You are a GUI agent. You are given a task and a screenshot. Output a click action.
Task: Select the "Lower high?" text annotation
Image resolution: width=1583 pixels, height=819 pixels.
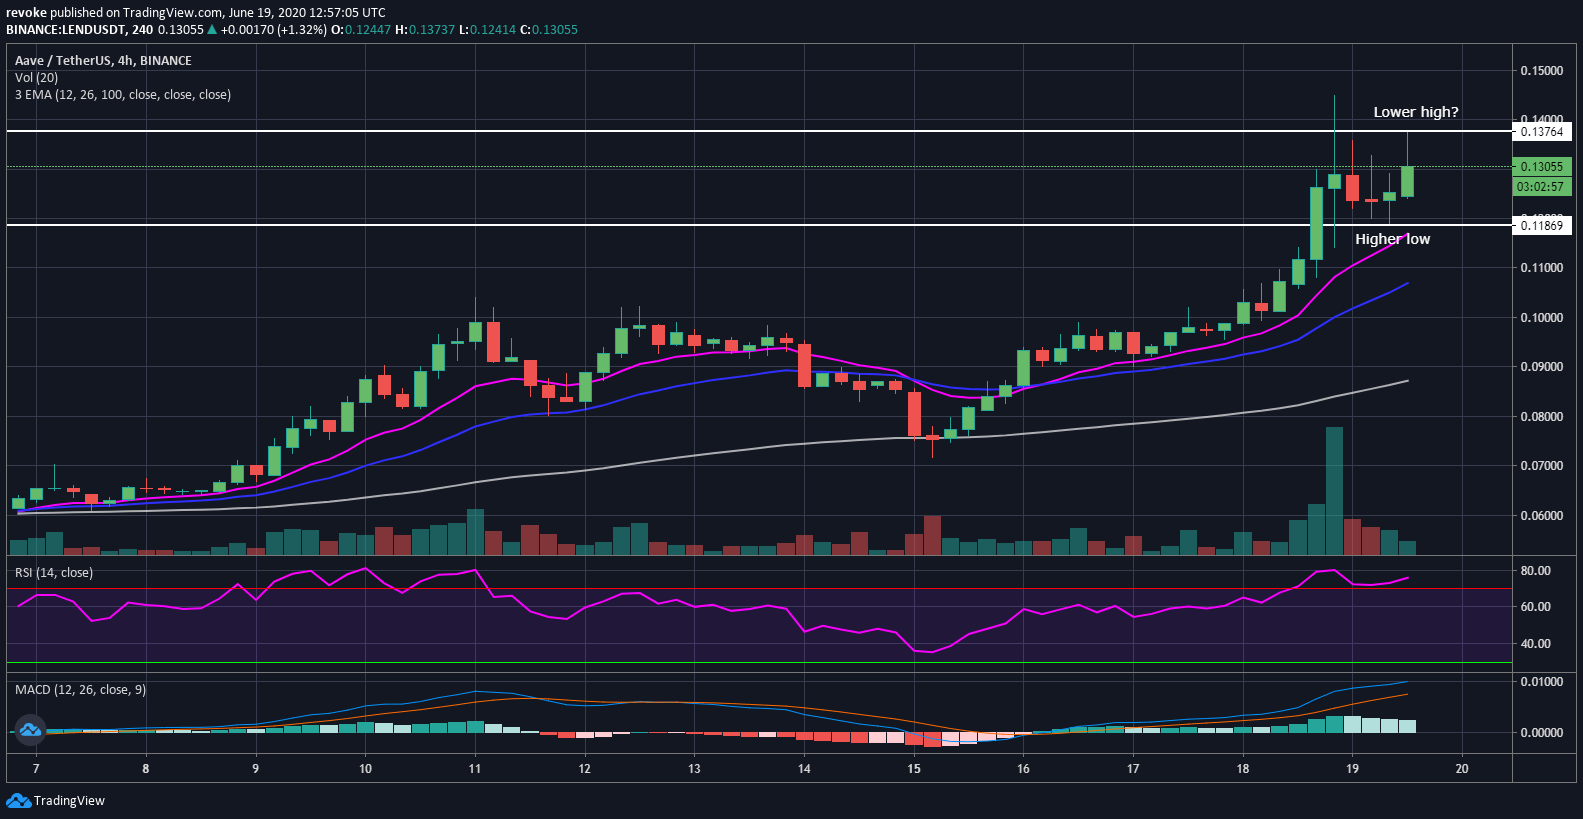1415,112
